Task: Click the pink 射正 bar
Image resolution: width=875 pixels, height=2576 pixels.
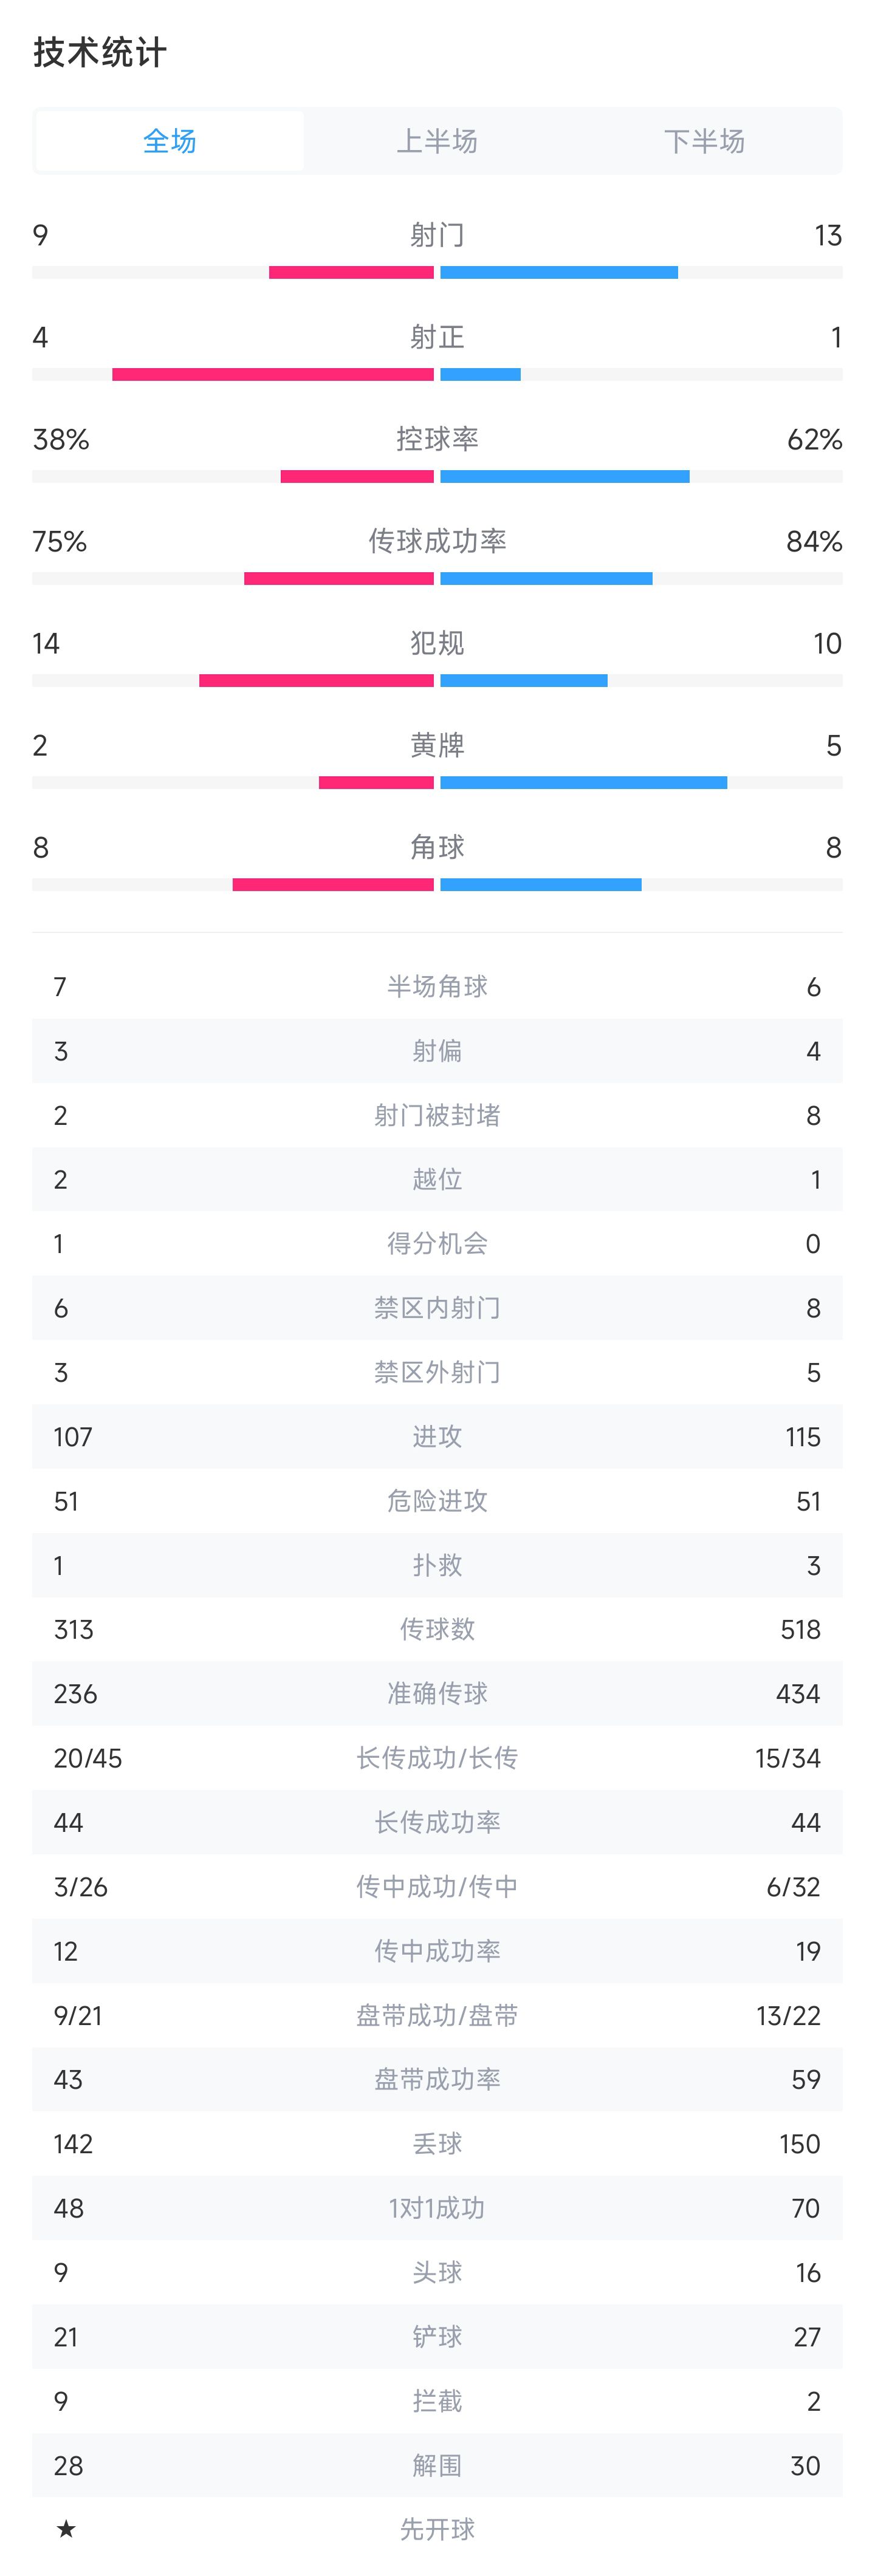Action: coord(272,375)
